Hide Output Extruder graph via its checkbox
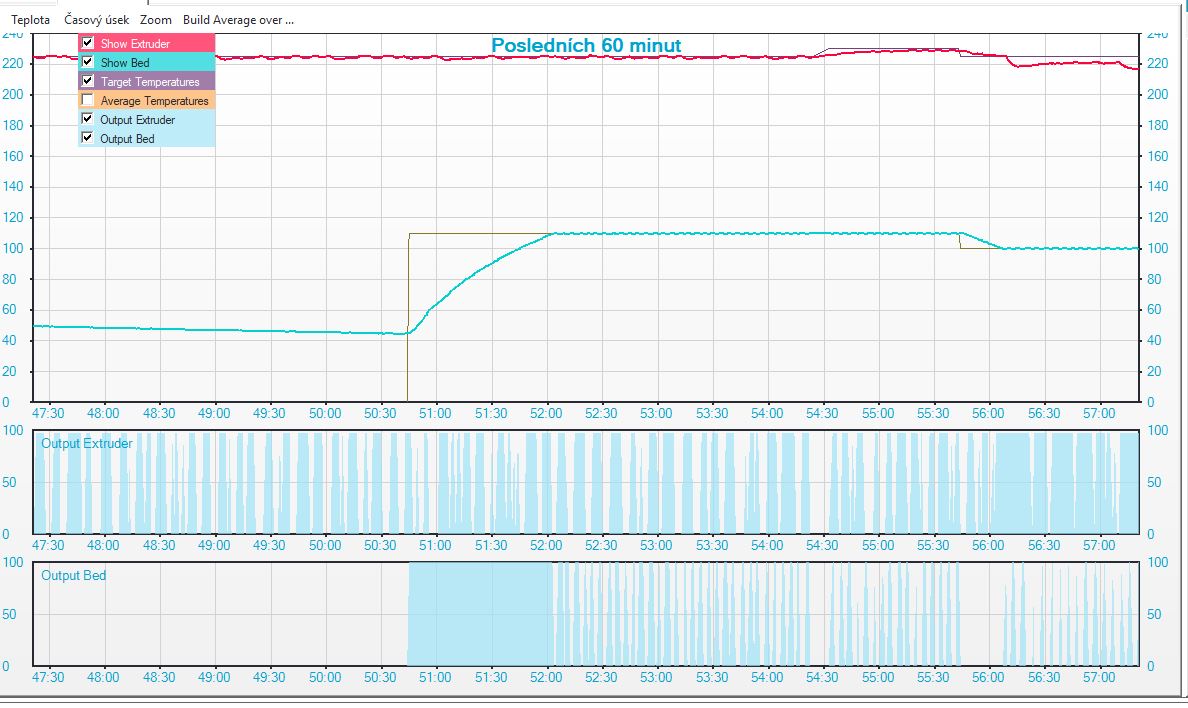Image resolution: width=1188 pixels, height=708 pixels. coord(88,120)
